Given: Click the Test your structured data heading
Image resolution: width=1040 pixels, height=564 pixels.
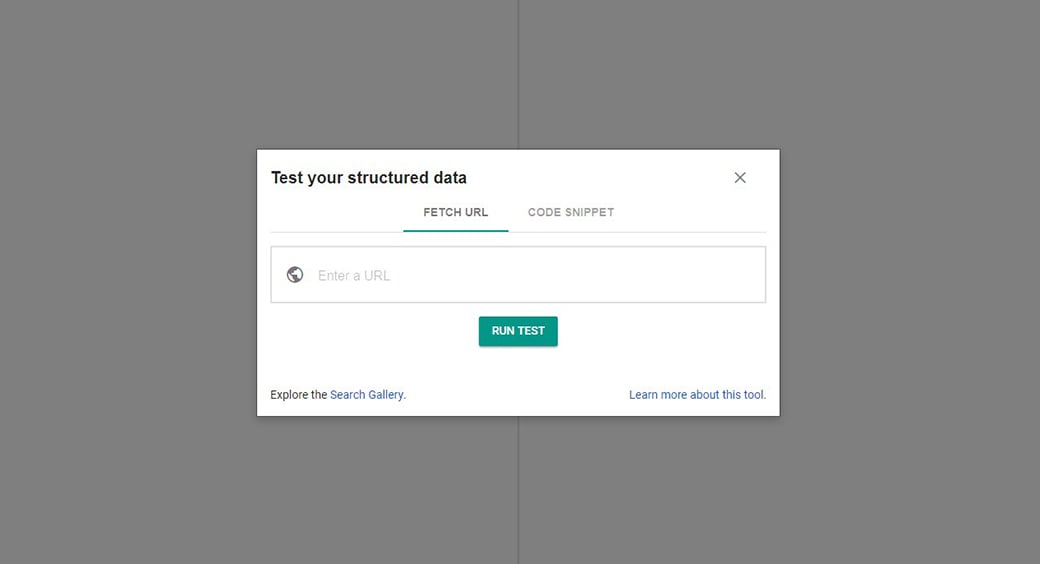Looking at the screenshot, I should 369,178.
